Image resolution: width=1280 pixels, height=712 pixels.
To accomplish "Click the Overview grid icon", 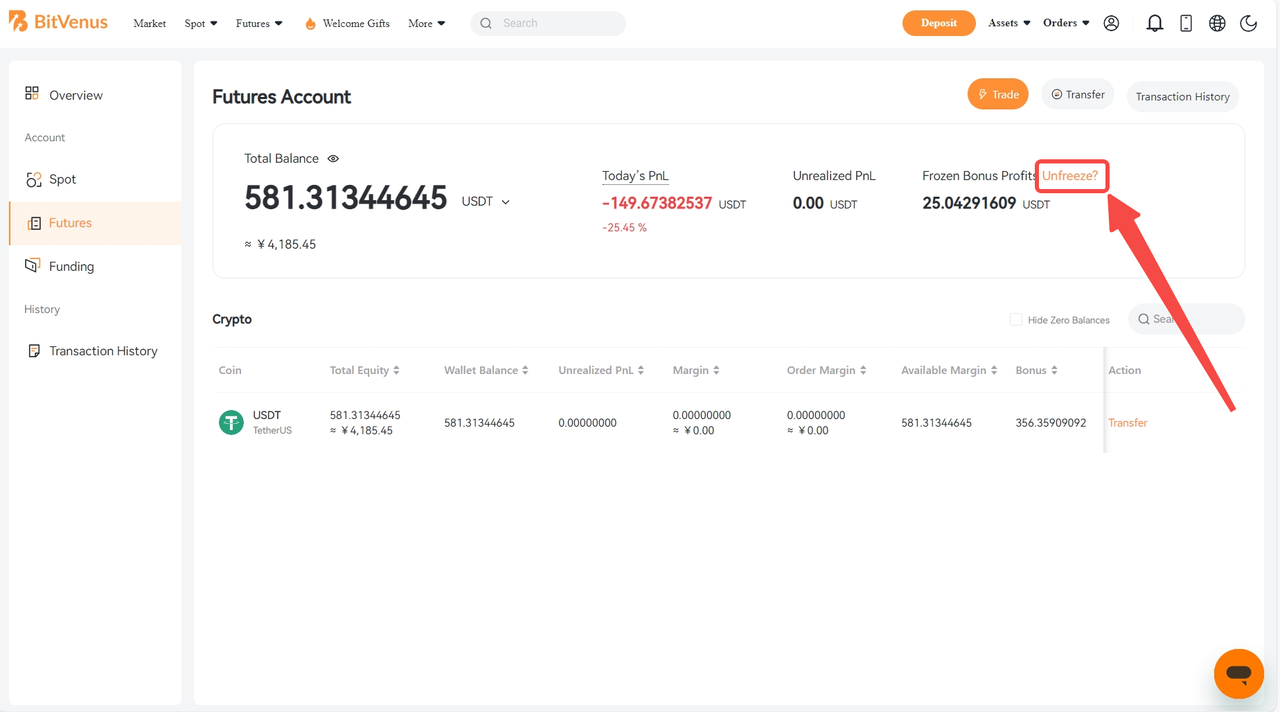I will [x=32, y=94].
